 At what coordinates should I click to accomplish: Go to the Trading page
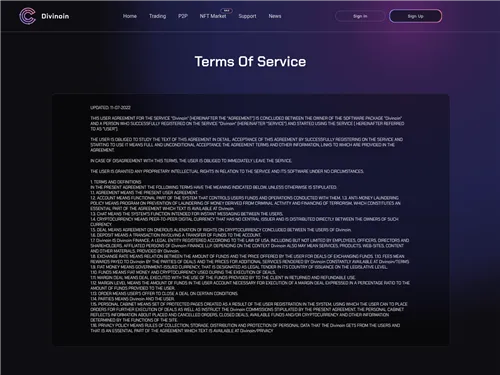click(x=157, y=16)
